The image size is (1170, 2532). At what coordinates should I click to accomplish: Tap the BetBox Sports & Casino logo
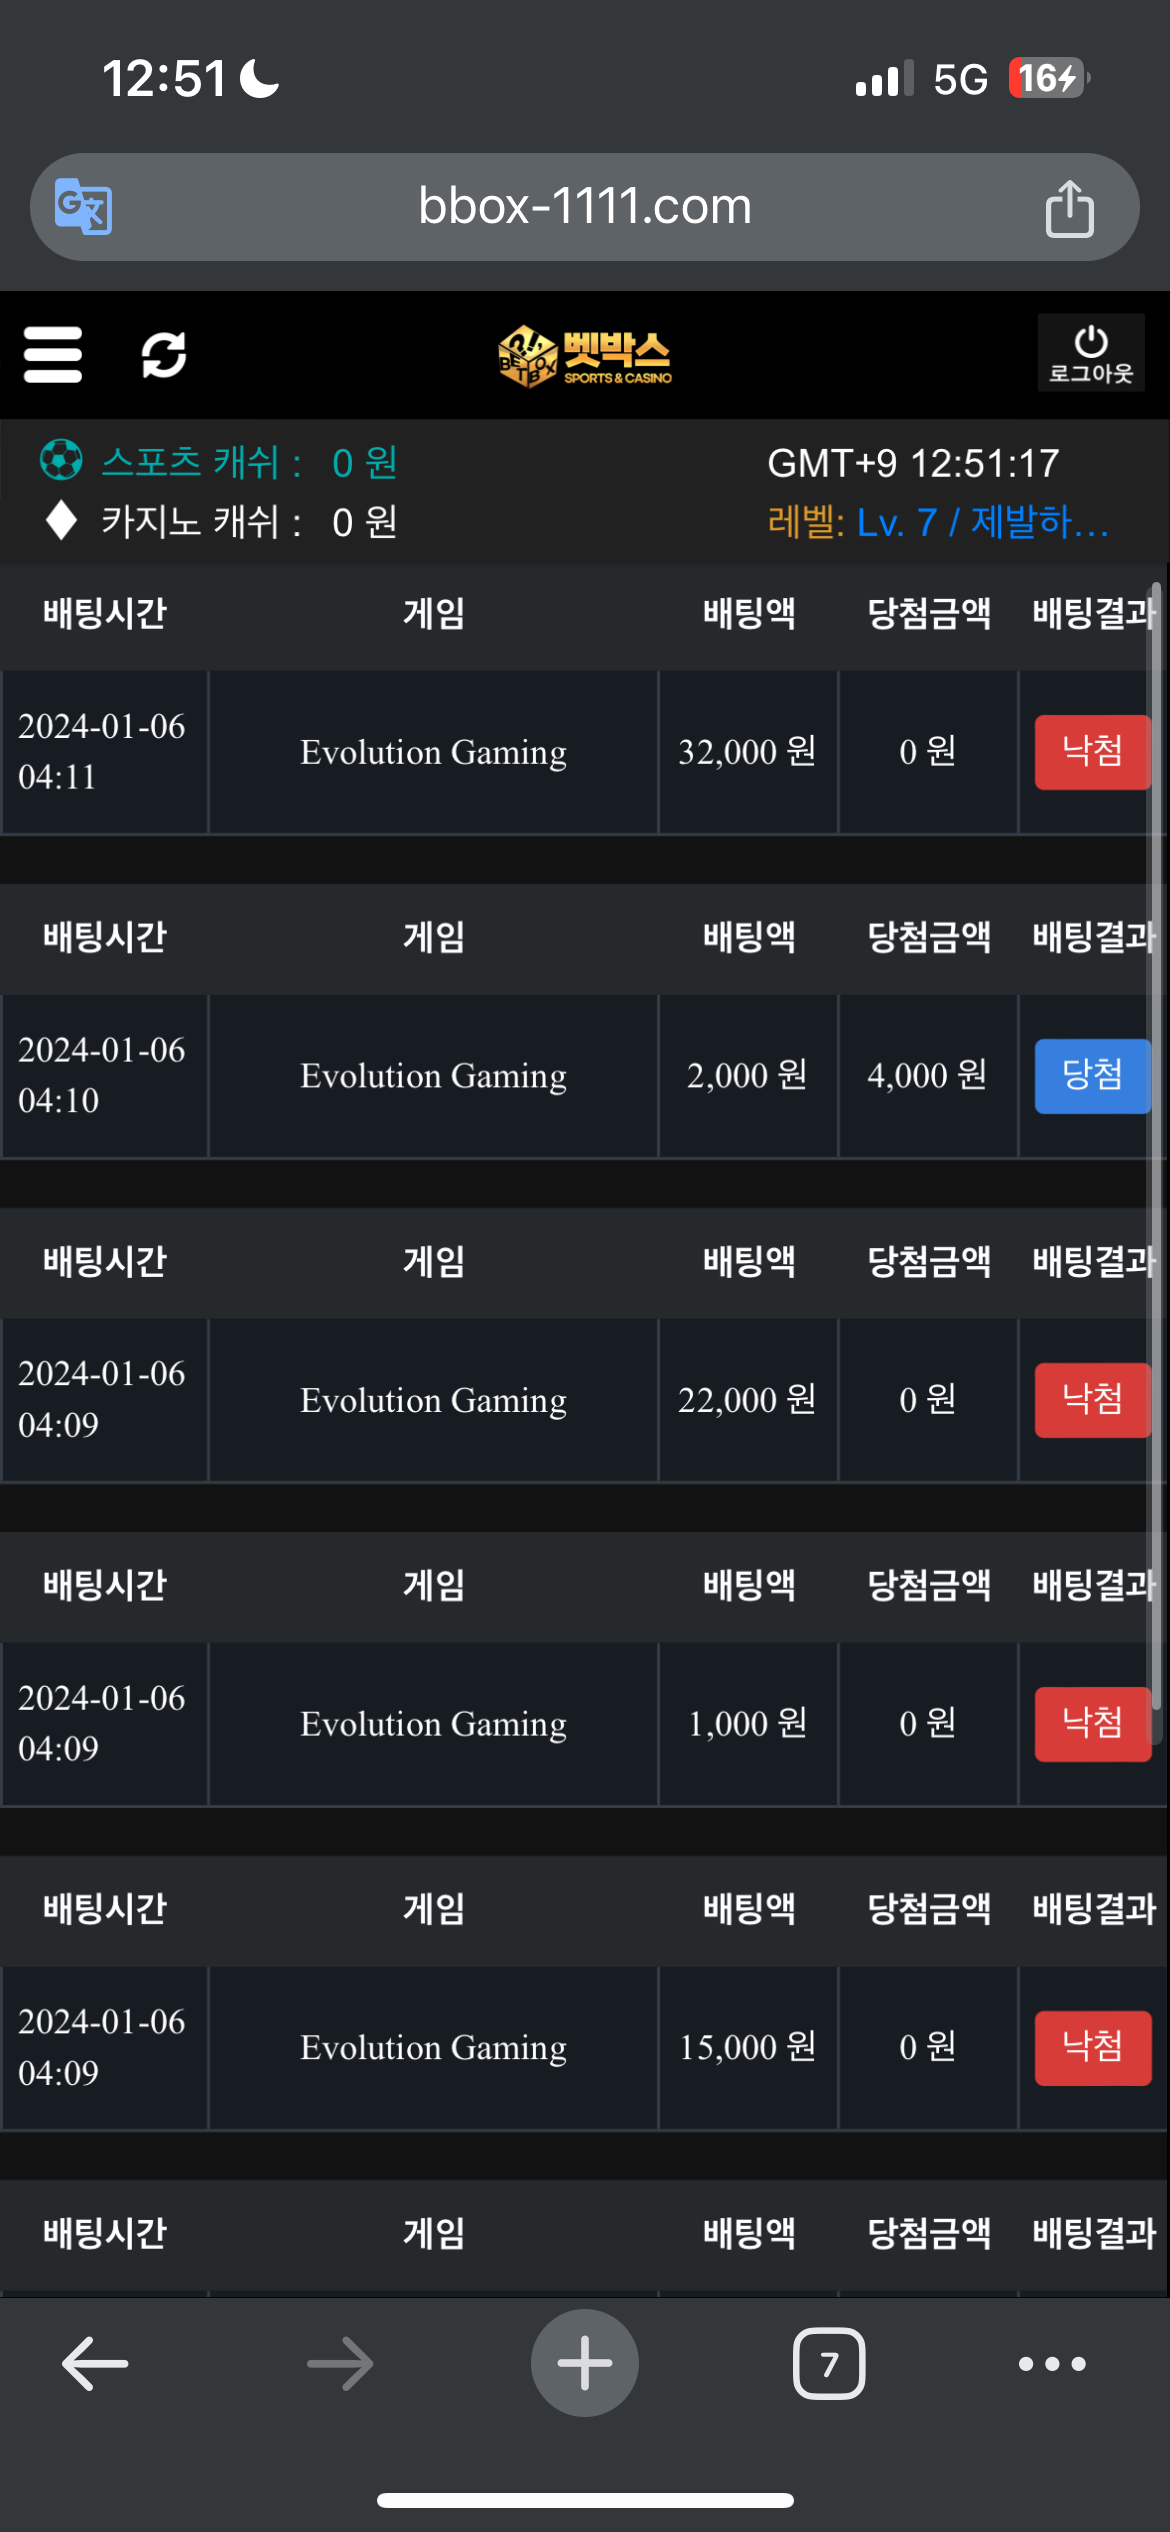click(x=585, y=356)
